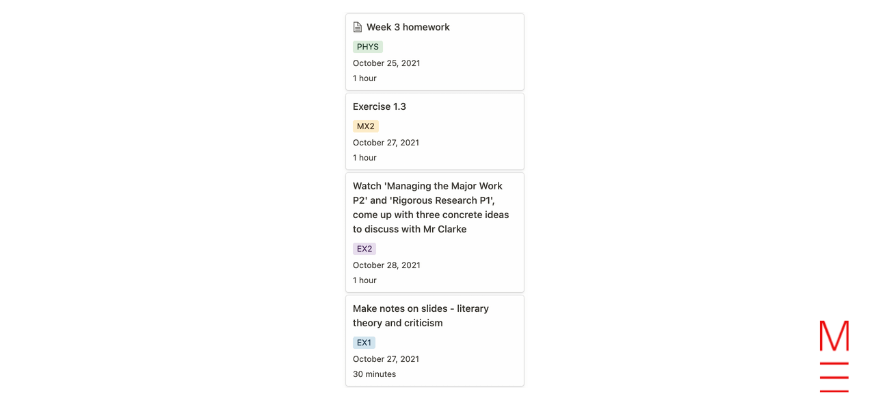Click the October 28, 2021 date
The width and height of the screenshot is (870, 400).
(x=386, y=265)
